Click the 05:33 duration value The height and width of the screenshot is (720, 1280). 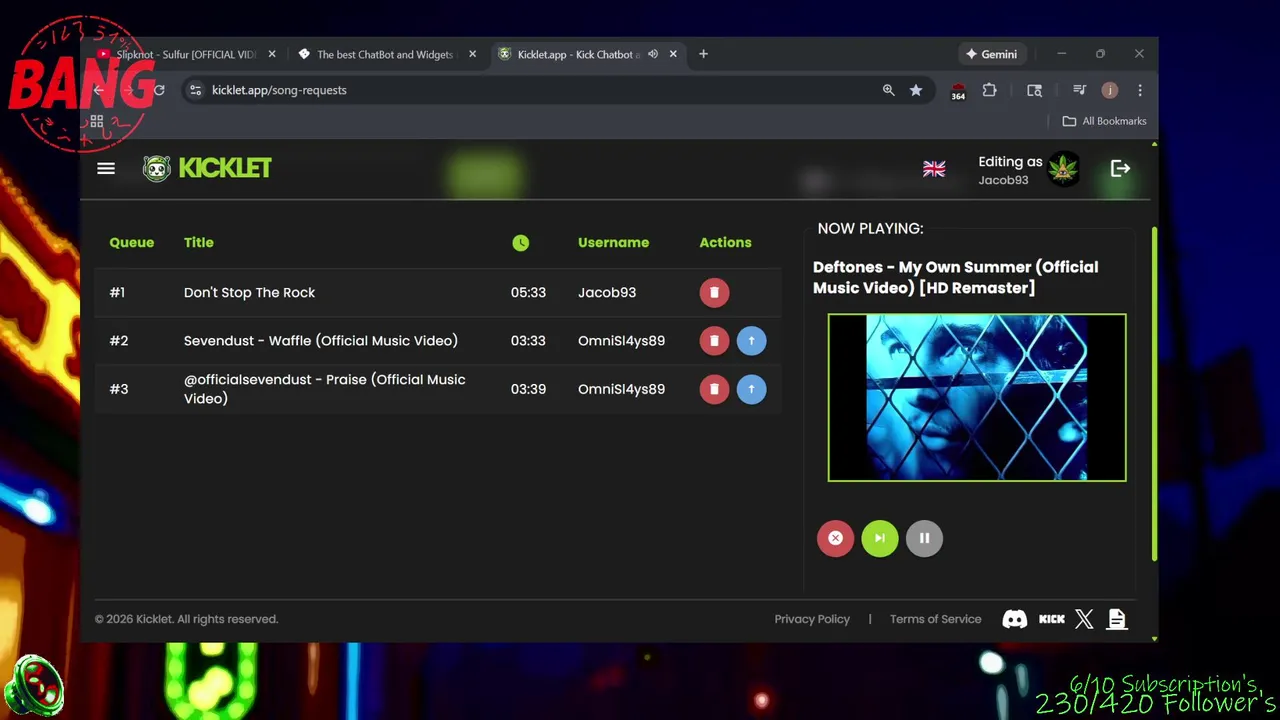[528, 293]
